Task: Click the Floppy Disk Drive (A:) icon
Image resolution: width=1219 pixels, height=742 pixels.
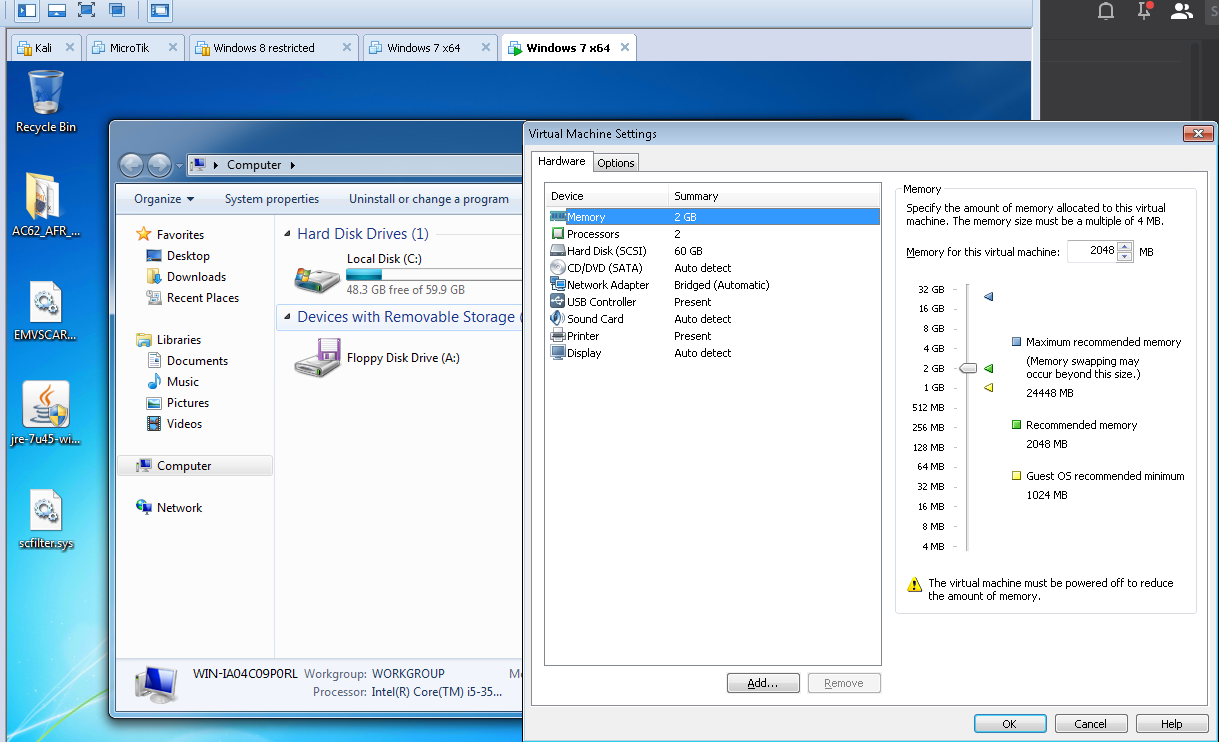Action: tap(318, 358)
